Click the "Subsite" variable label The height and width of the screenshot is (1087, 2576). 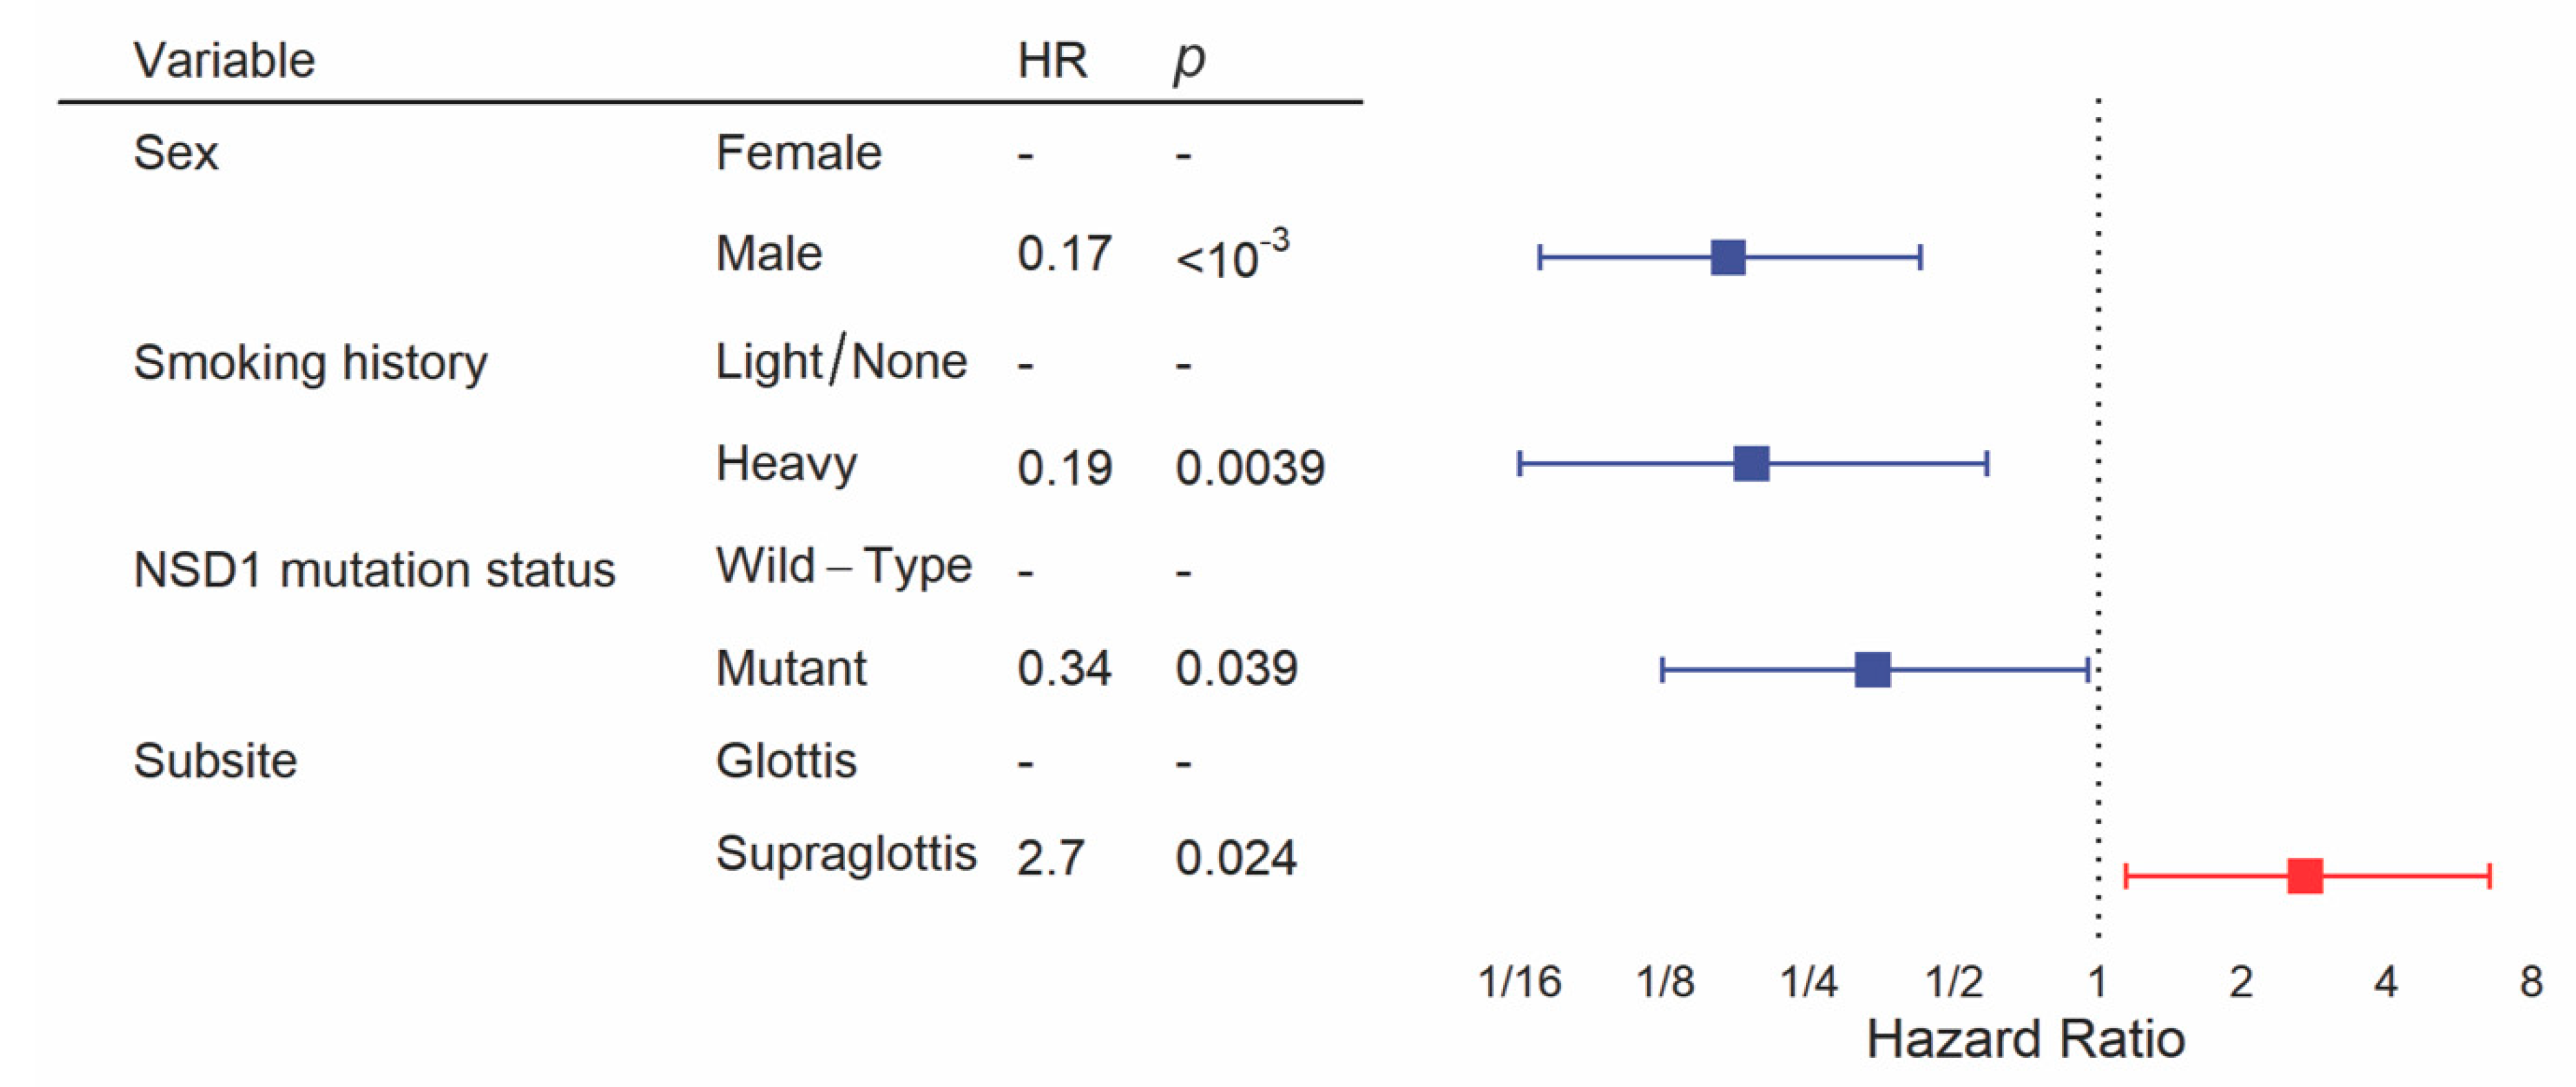pyautogui.click(x=215, y=761)
